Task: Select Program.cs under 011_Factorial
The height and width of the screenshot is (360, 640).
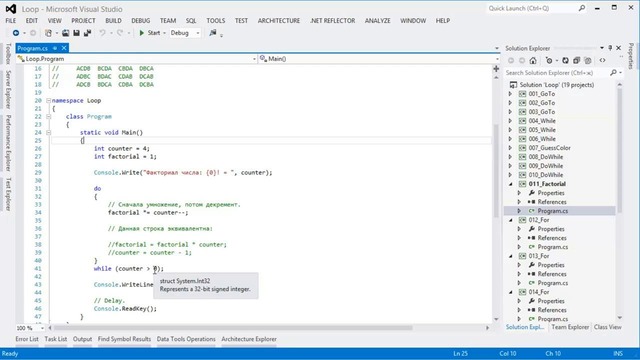Action: 553,211
